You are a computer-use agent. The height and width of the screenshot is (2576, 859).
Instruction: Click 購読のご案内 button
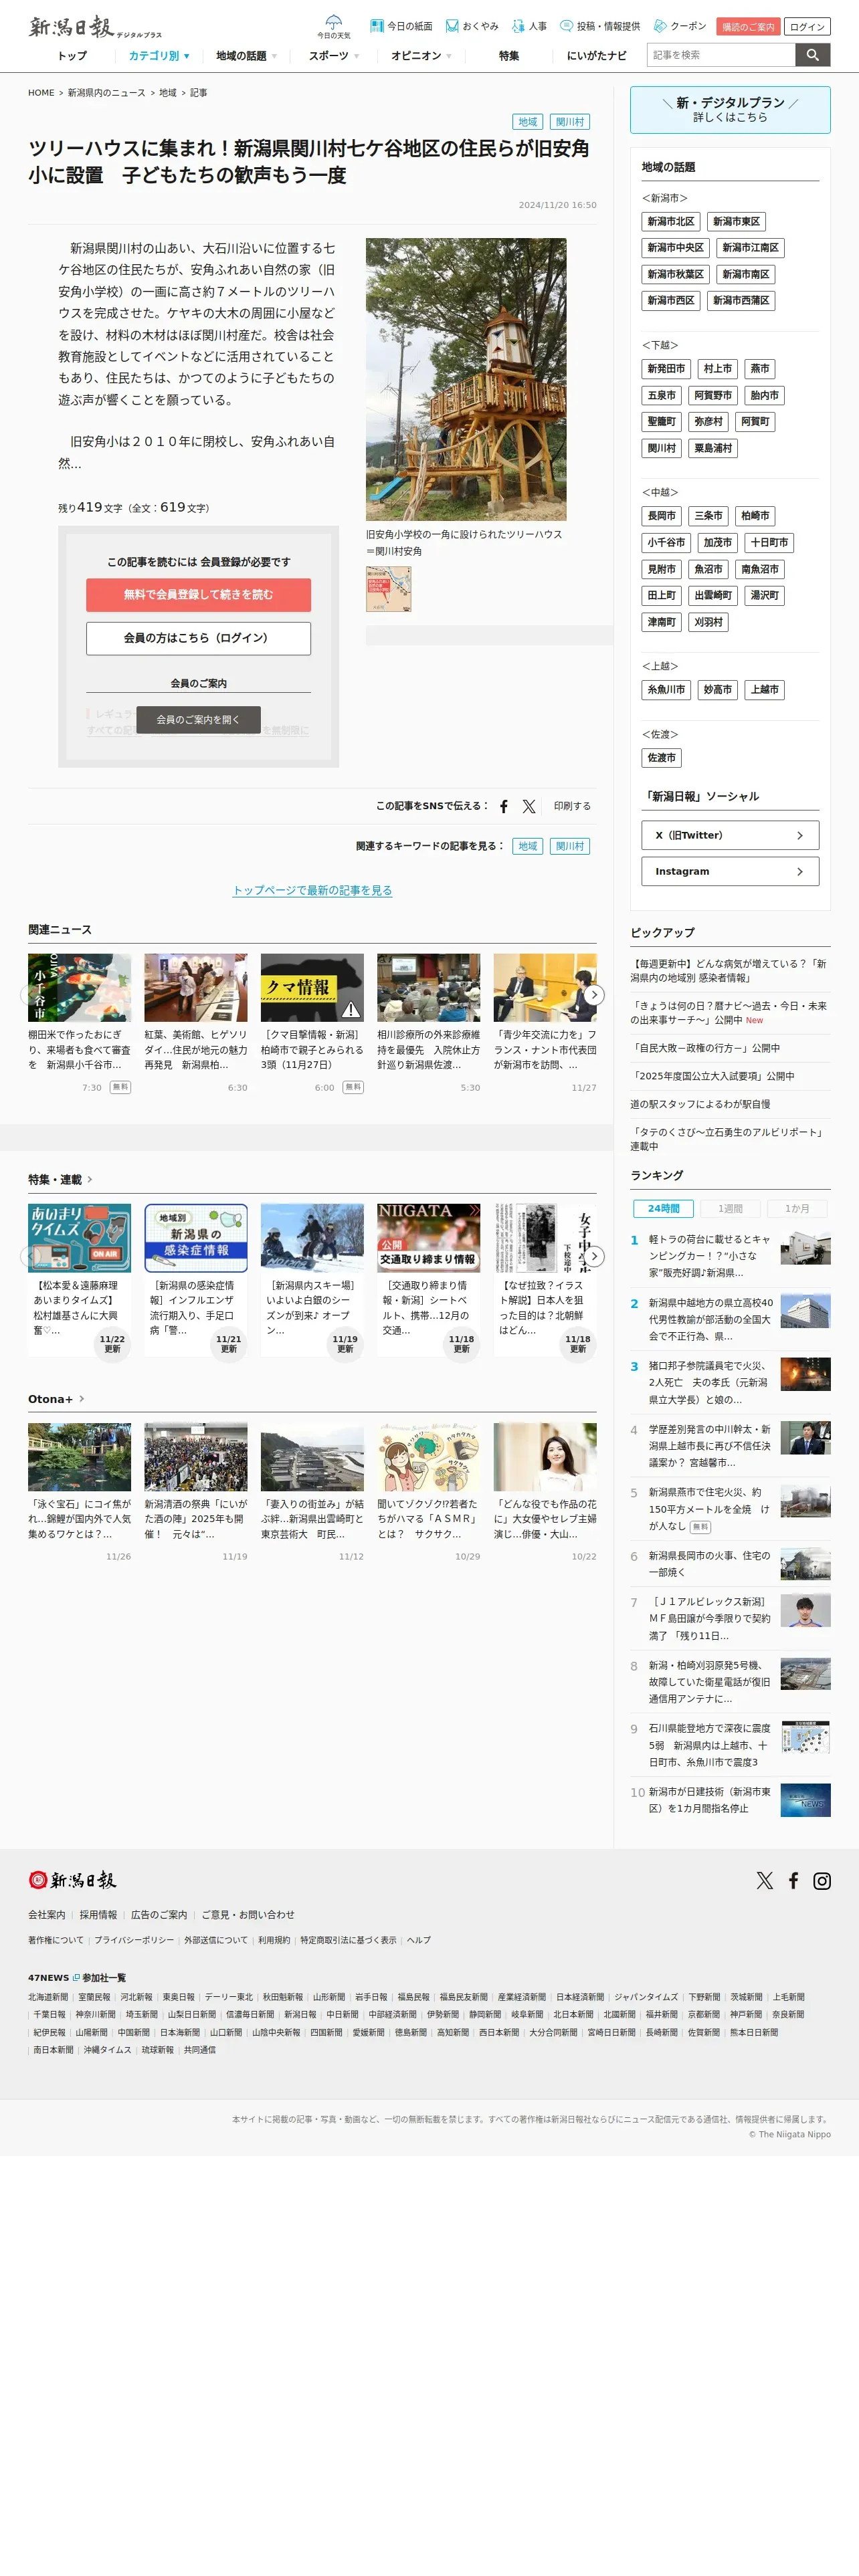tap(748, 27)
